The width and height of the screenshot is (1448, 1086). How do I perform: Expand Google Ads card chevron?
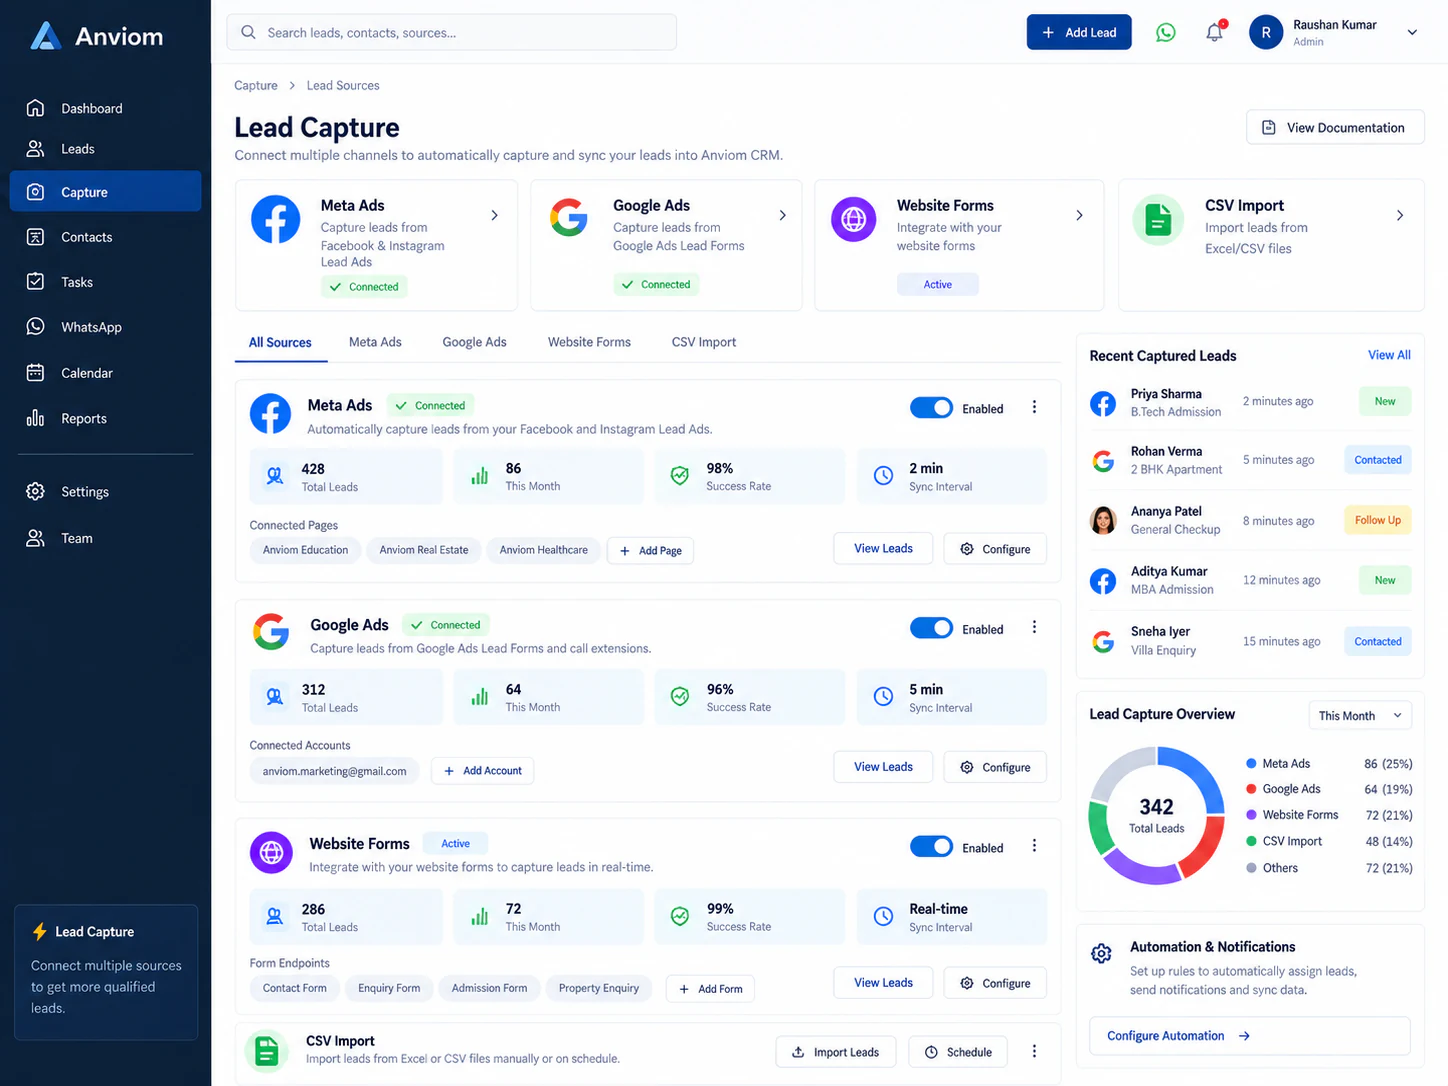782,215
